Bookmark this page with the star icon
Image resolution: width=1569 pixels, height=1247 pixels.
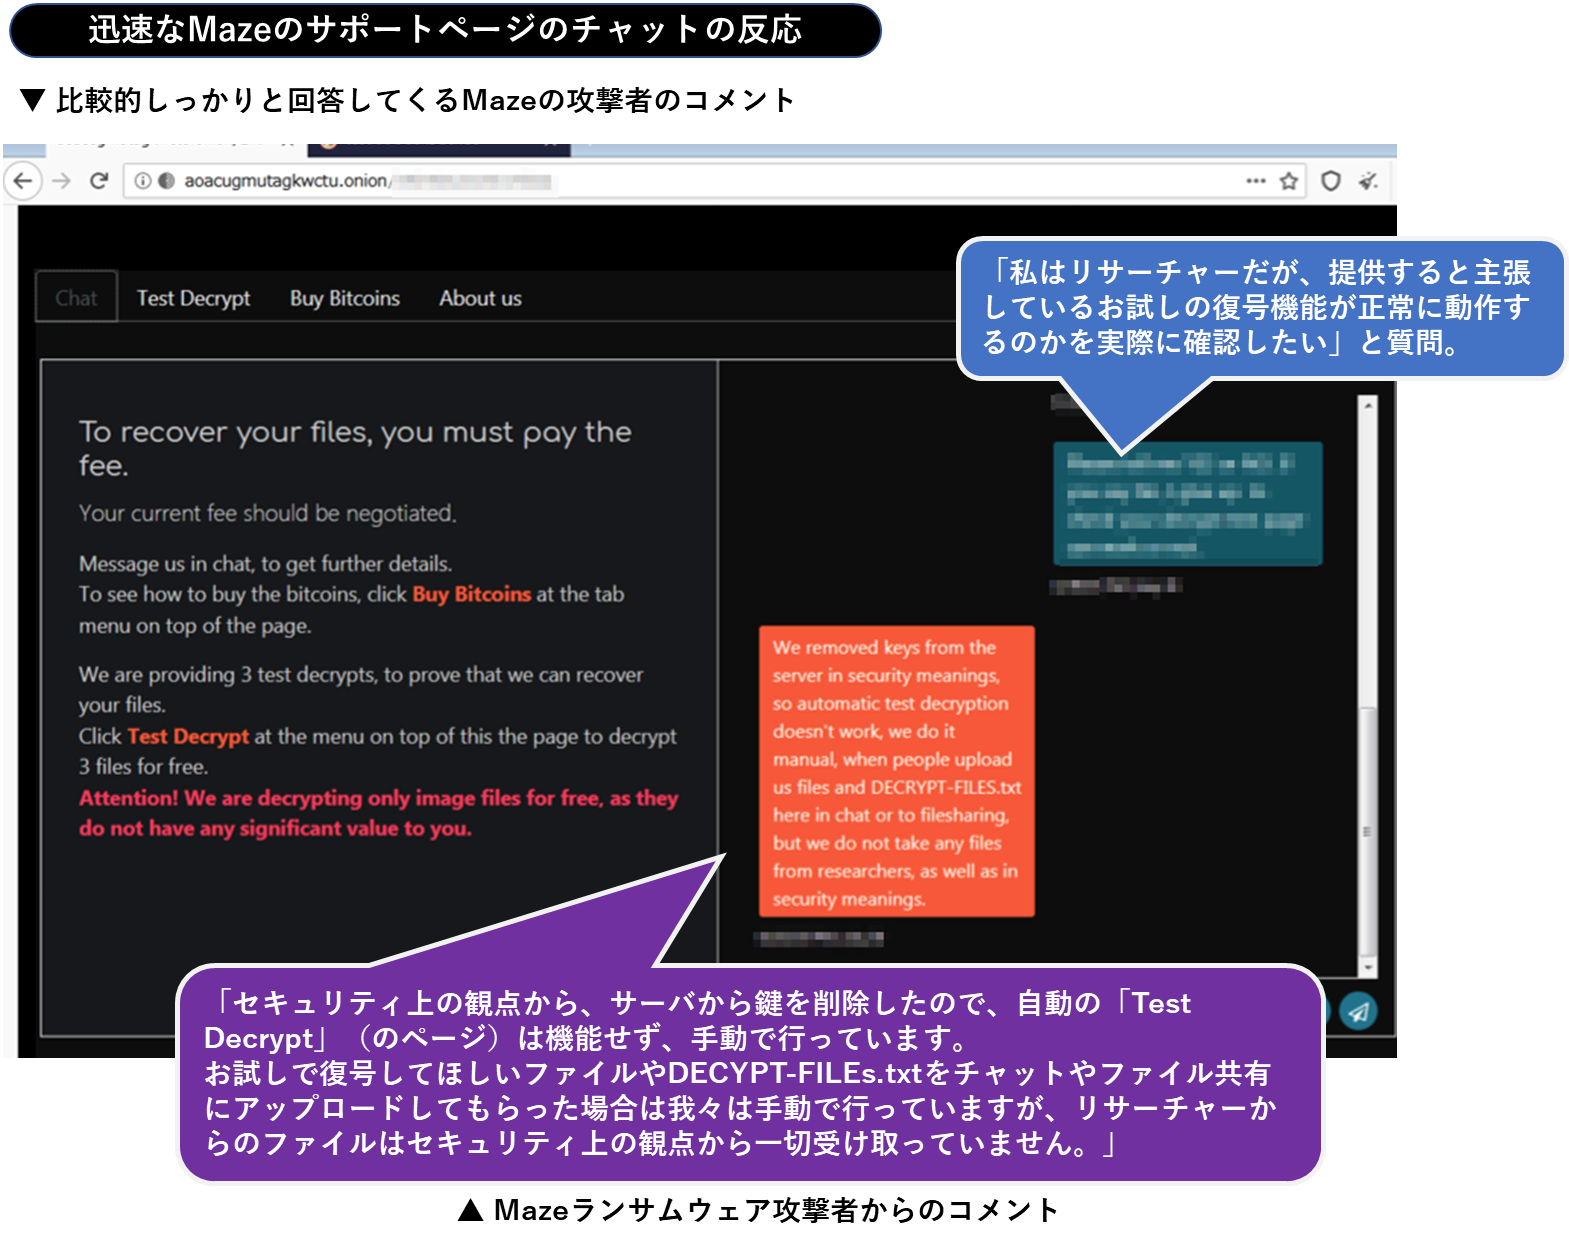(1289, 181)
